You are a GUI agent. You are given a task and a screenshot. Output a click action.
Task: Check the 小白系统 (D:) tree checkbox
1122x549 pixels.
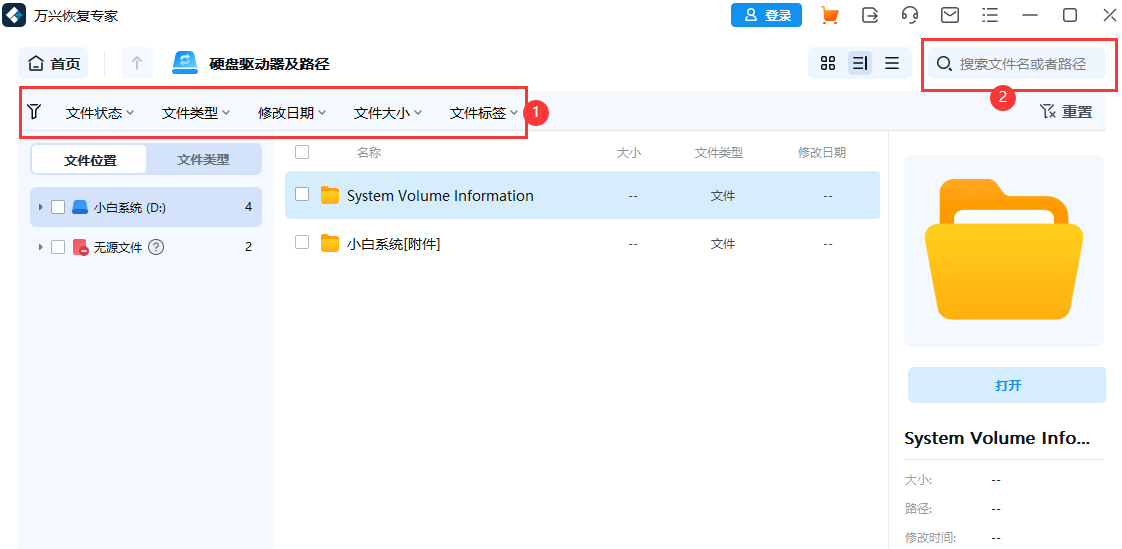click(x=58, y=207)
